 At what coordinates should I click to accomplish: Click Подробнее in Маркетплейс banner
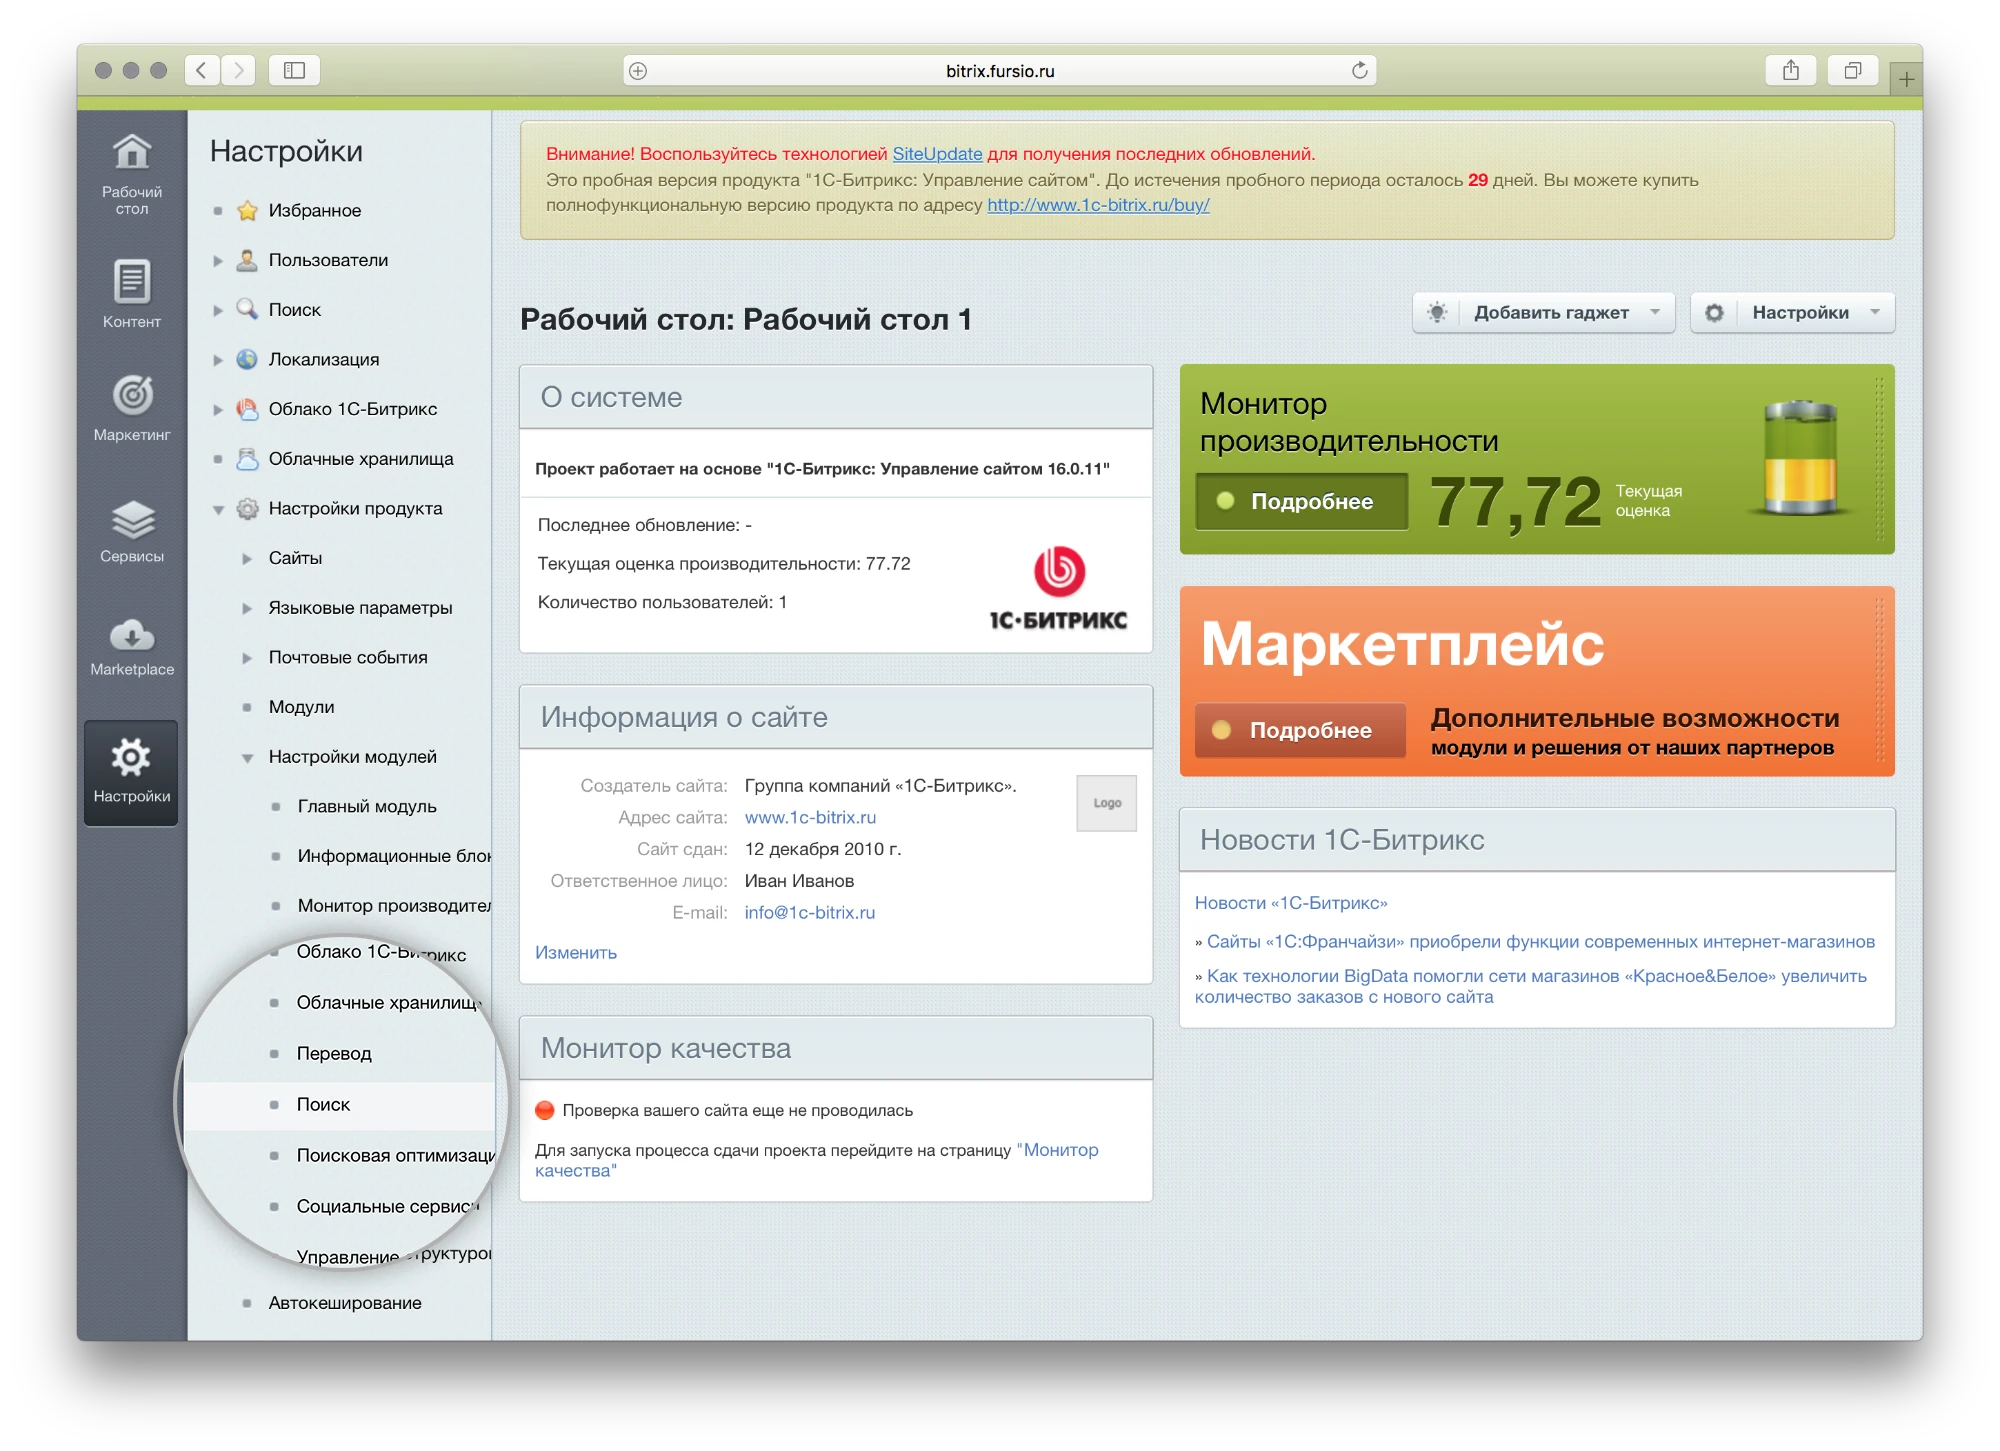click(1300, 731)
